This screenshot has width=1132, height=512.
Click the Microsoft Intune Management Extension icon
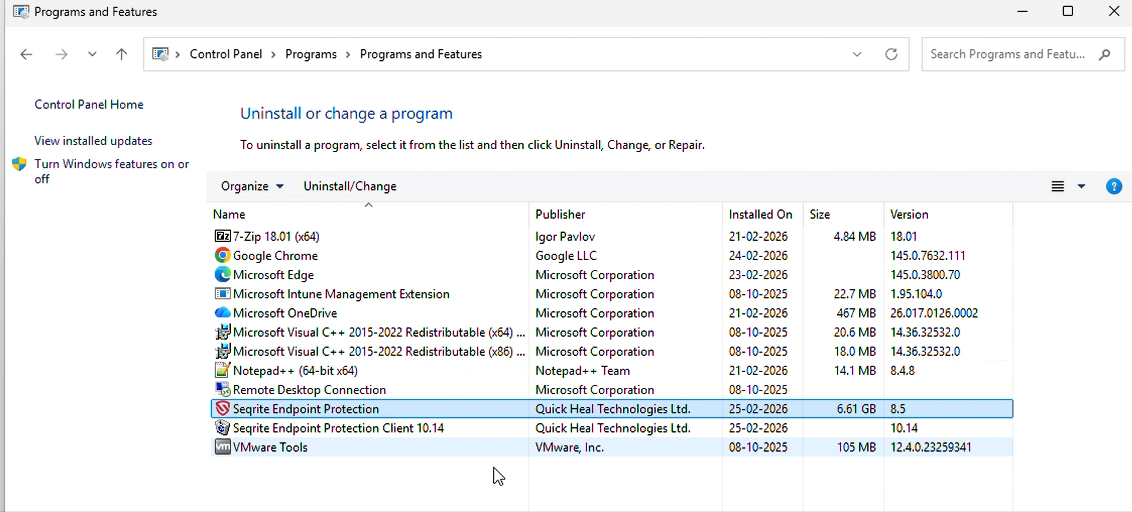coord(222,294)
